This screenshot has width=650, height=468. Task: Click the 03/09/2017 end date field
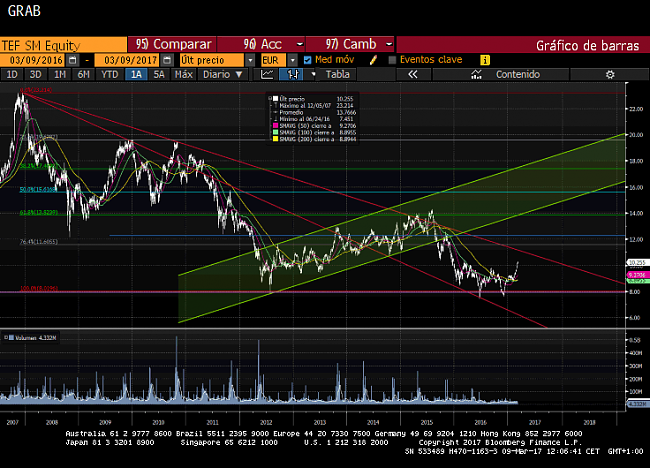click(128, 60)
